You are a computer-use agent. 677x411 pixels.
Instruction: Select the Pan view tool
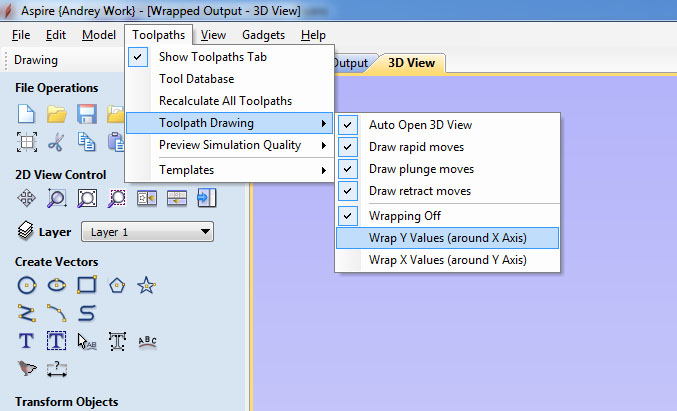(27, 198)
